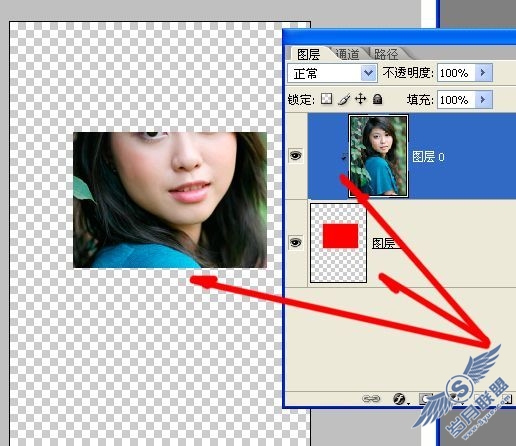This screenshot has width=516, height=446.
Task: Click the clipping mask arrow on 图层 0
Action: pos(344,157)
